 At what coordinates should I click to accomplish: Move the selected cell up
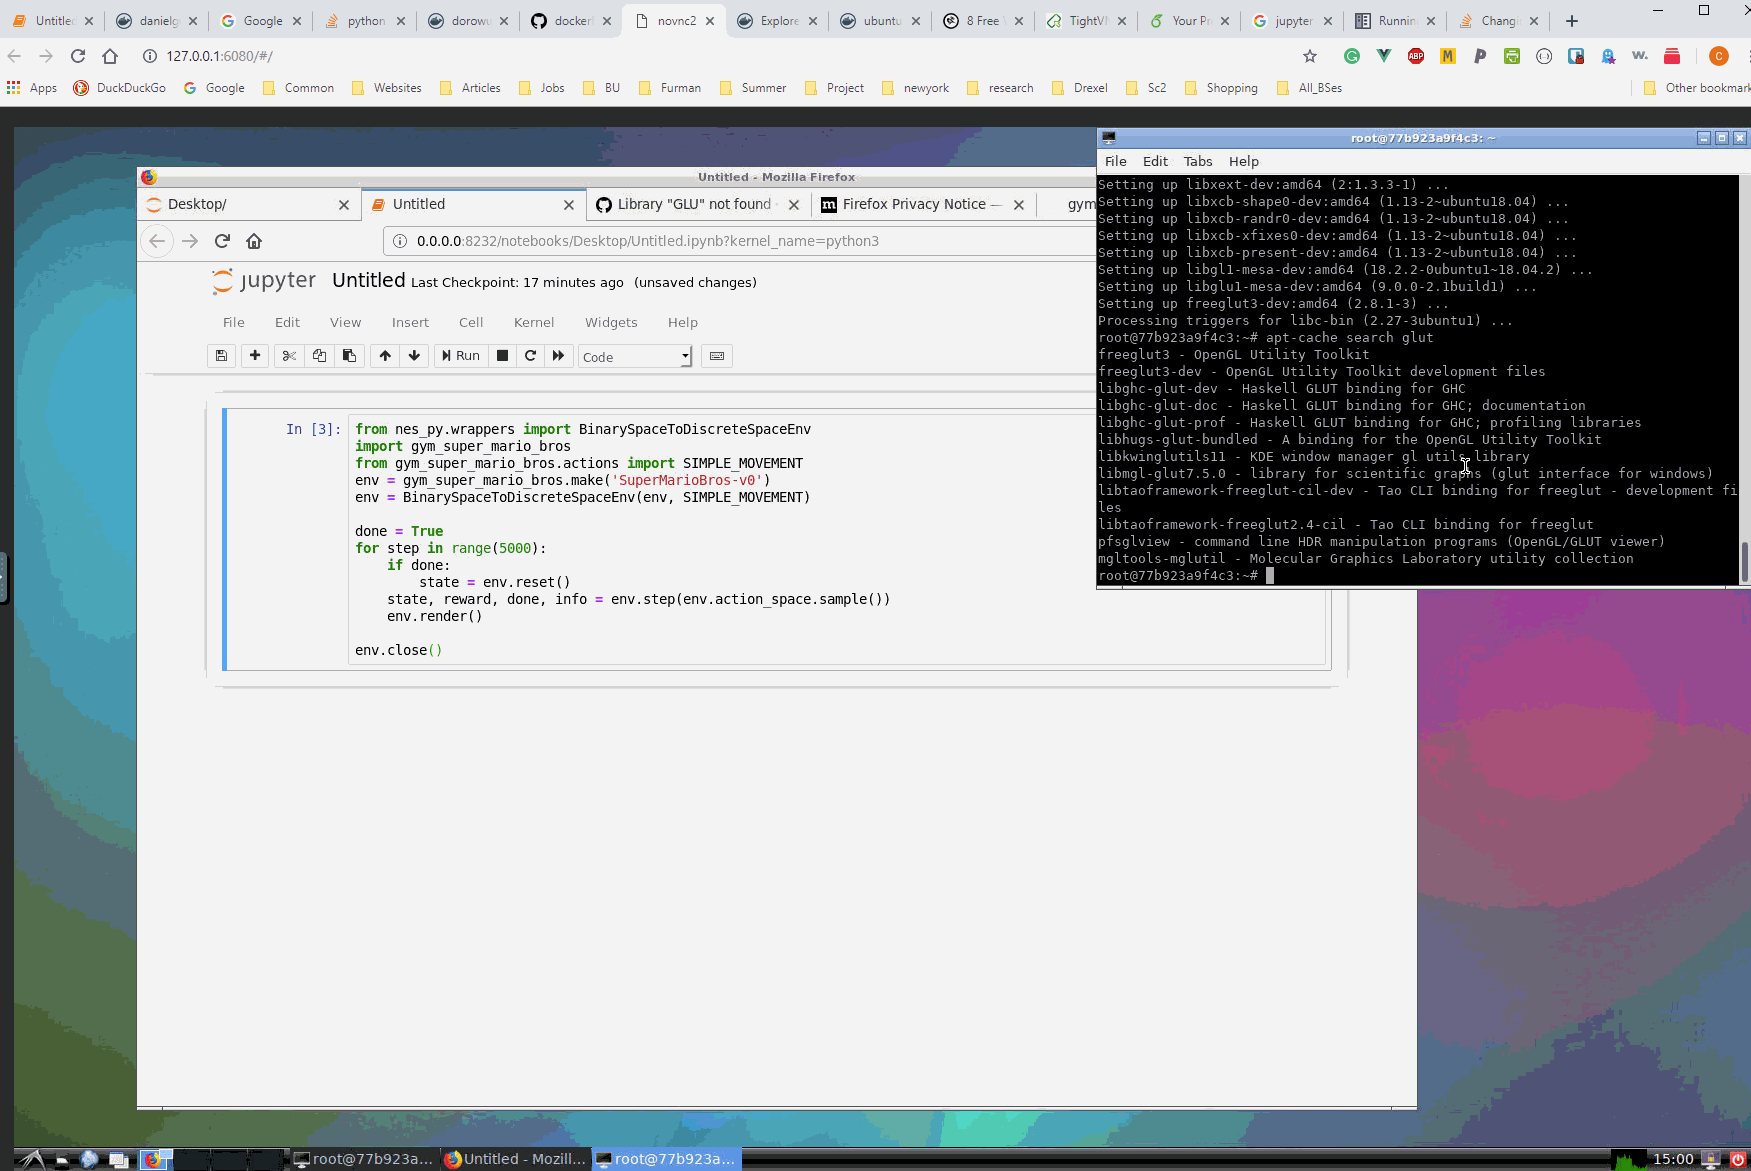click(385, 356)
